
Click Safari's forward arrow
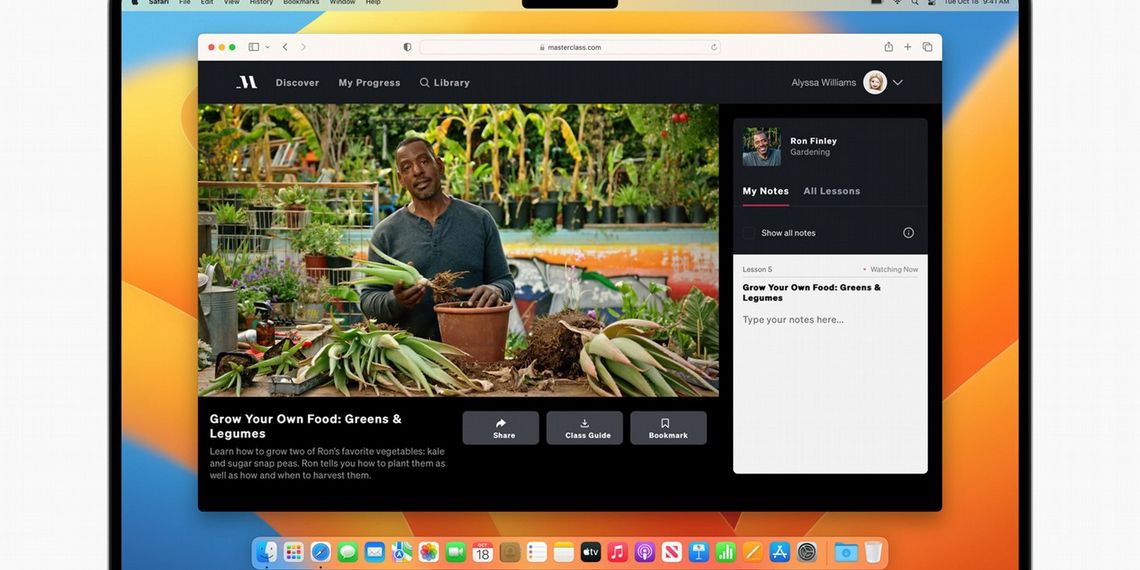coord(303,47)
